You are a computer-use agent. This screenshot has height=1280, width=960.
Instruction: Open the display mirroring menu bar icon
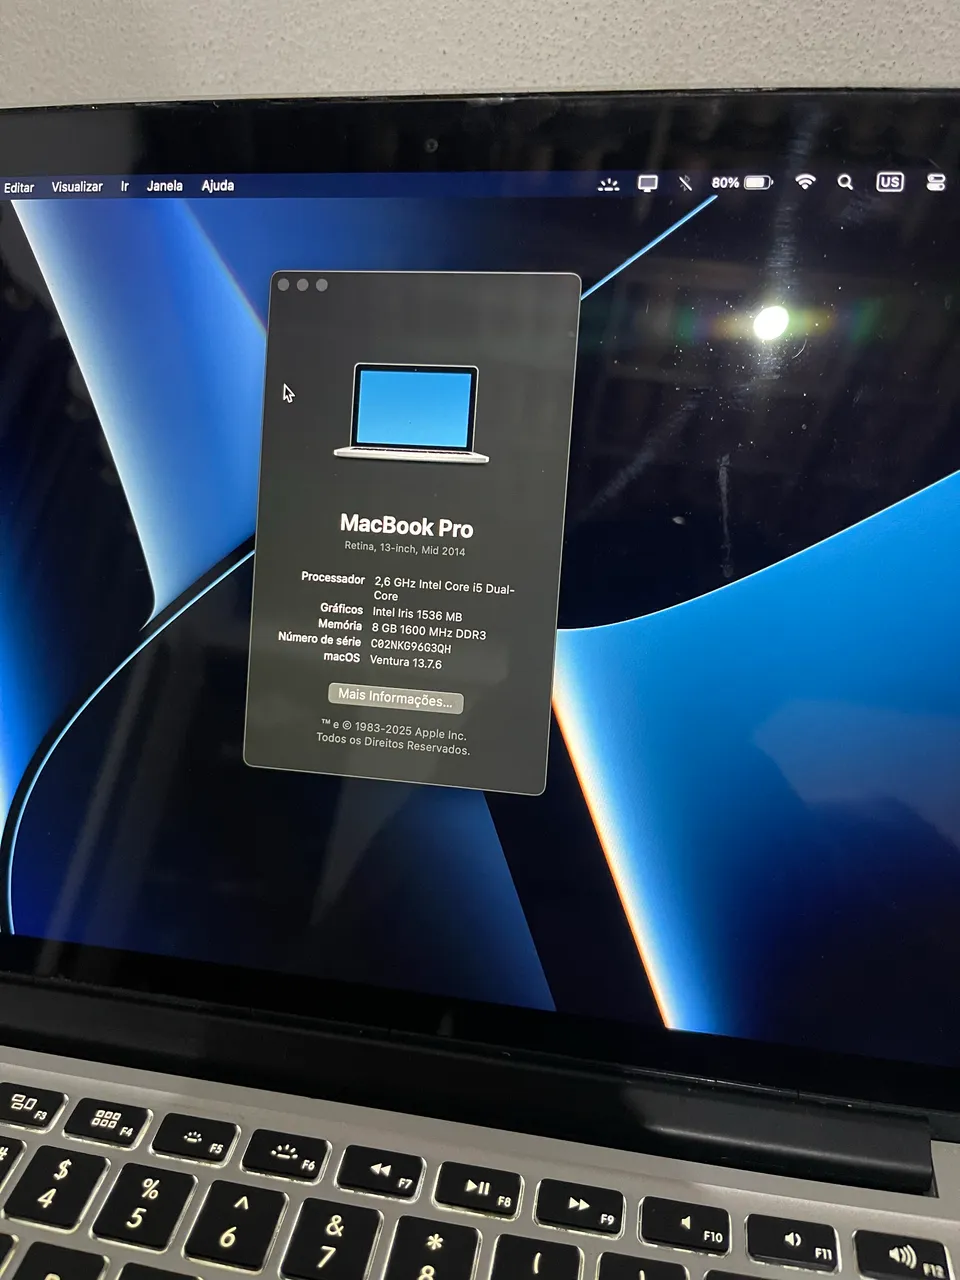point(648,184)
